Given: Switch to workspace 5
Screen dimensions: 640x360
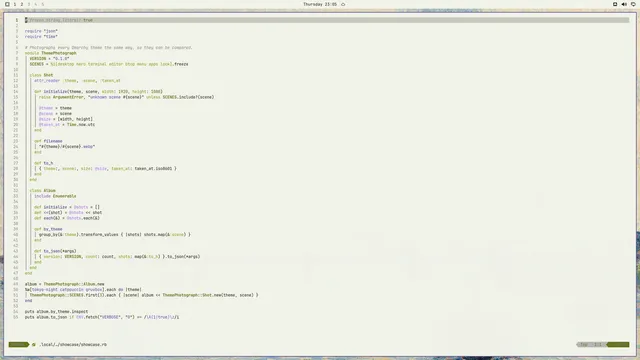Looking at the screenshot, I should [x=42, y=4].
